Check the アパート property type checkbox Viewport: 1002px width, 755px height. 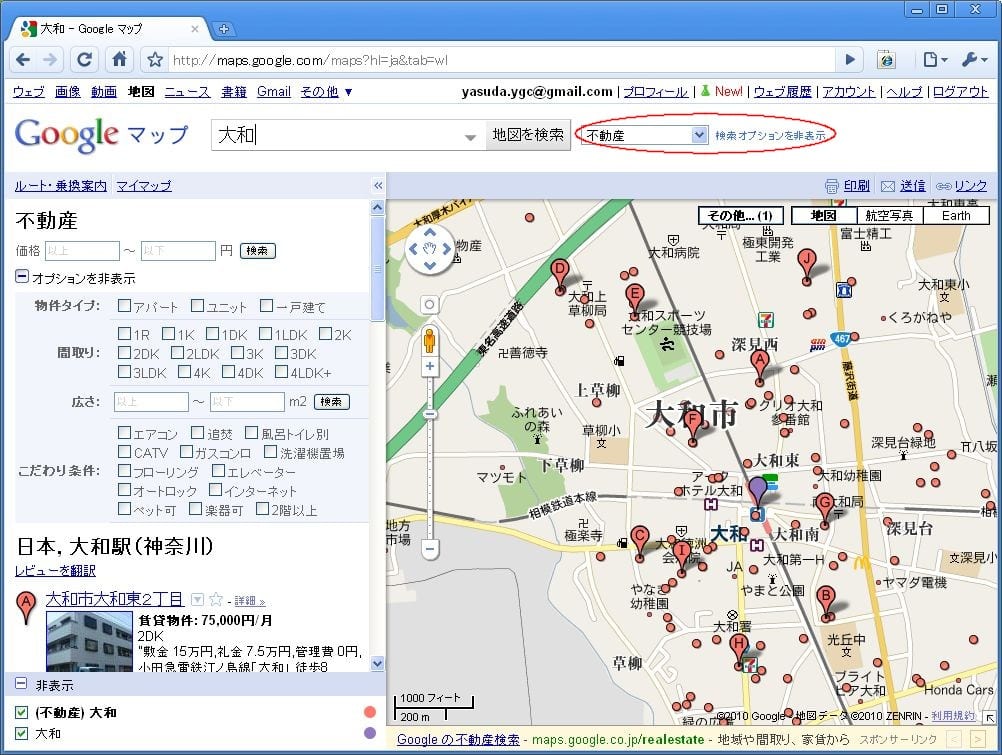click(x=125, y=306)
